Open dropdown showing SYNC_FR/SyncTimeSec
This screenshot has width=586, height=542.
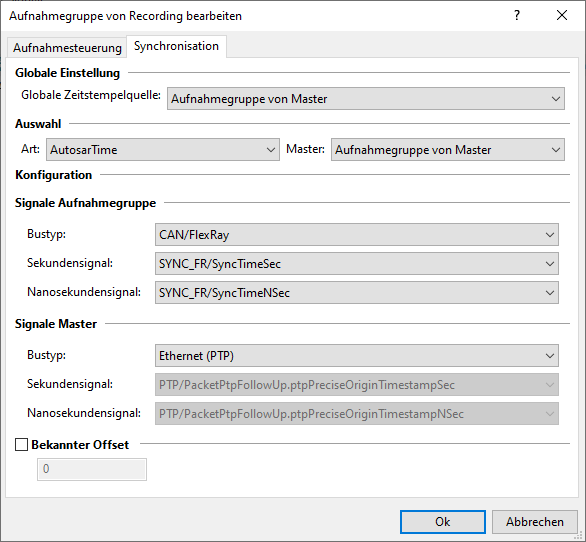pos(357,264)
